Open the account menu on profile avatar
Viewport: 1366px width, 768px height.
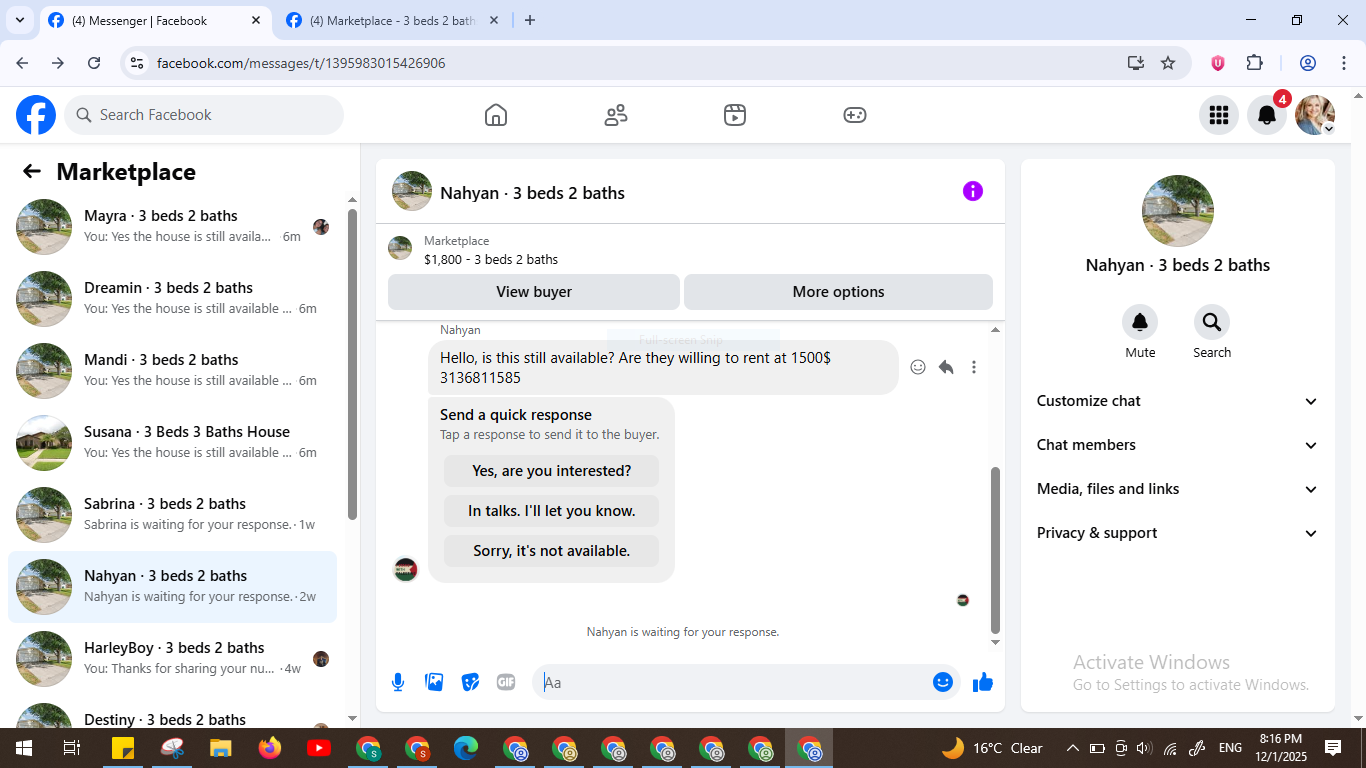(x=1315, y=115)
